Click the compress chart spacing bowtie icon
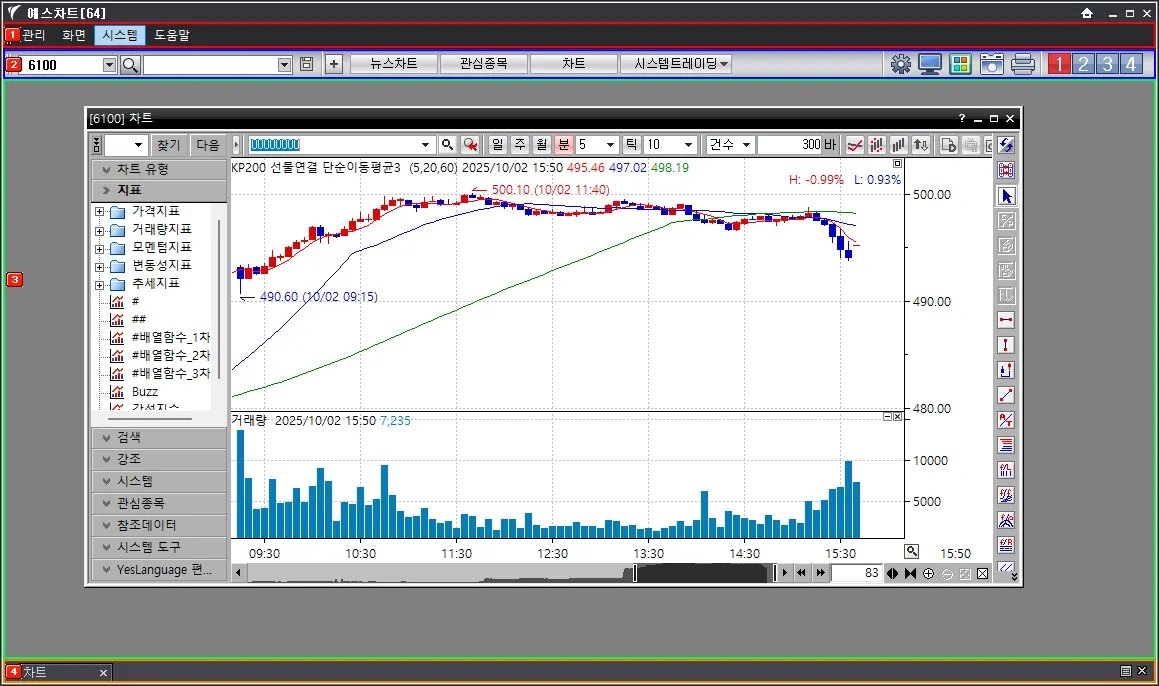 [911, 574]
